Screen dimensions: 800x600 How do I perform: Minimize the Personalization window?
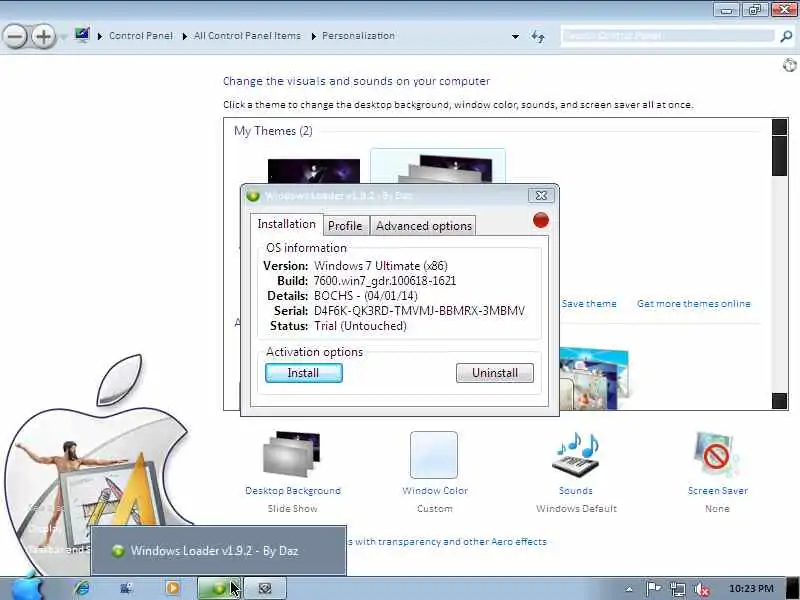727,10
